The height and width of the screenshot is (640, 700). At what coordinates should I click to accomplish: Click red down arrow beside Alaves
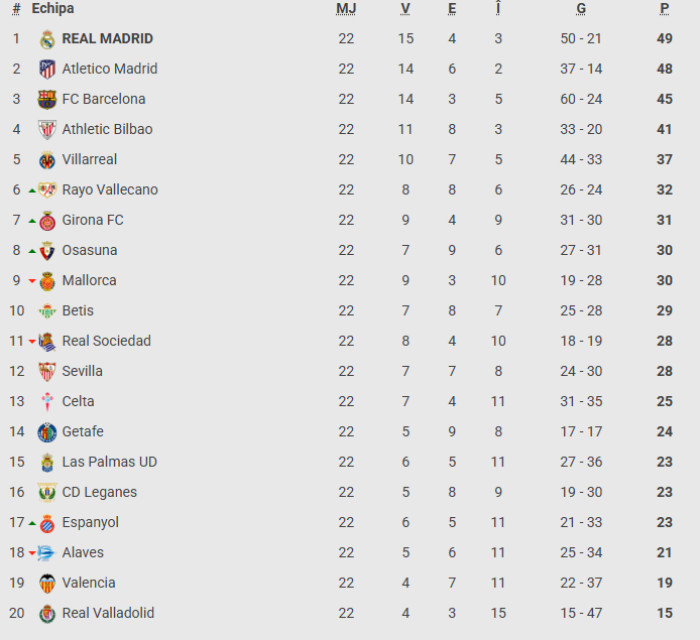pyautogui.click(x=32, y=553)
